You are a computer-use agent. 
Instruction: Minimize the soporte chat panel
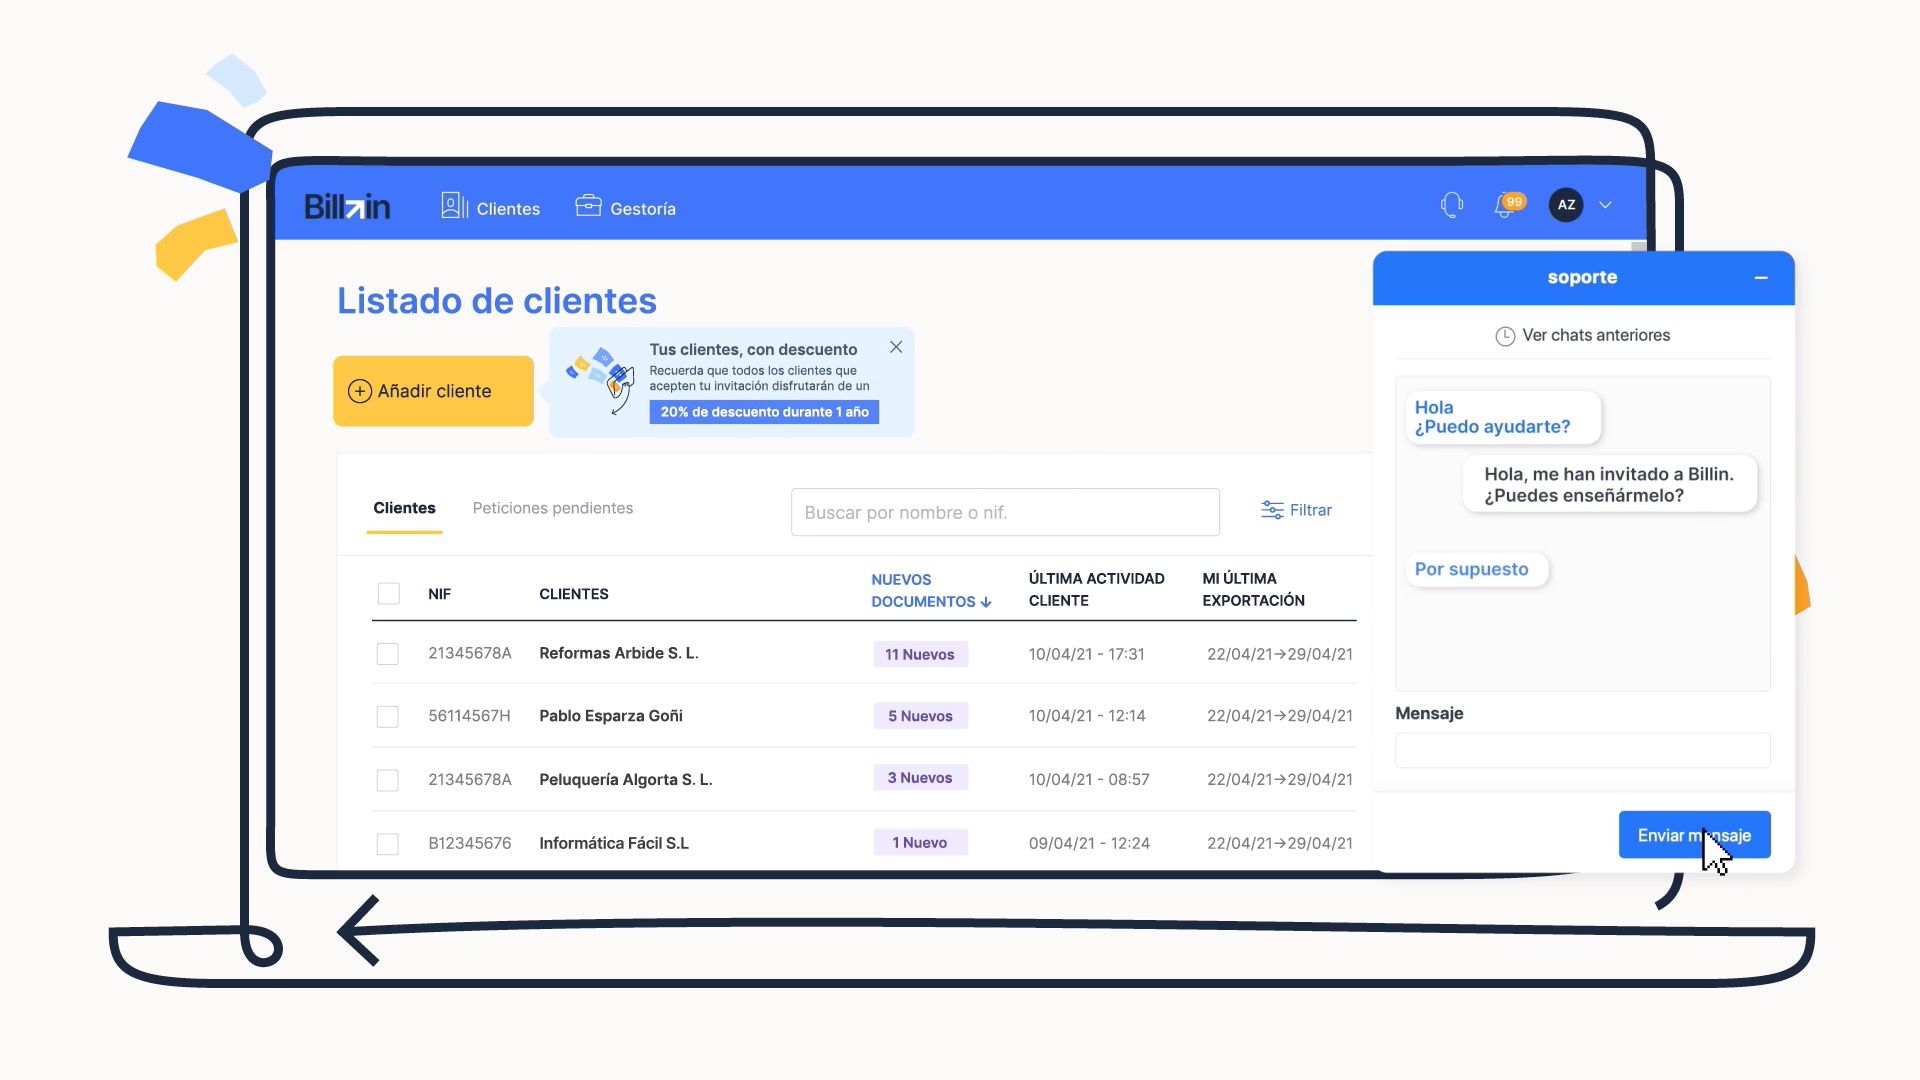pos(1761,278)
